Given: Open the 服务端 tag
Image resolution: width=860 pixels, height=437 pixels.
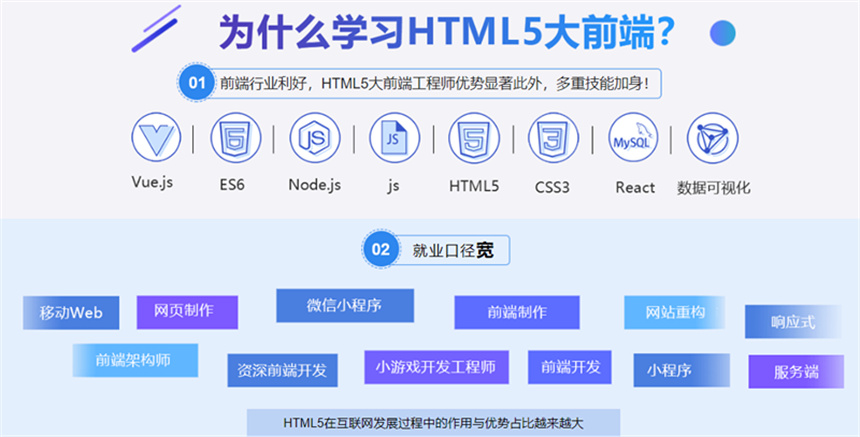Looking at the screenshot, I should pos(796,372).
